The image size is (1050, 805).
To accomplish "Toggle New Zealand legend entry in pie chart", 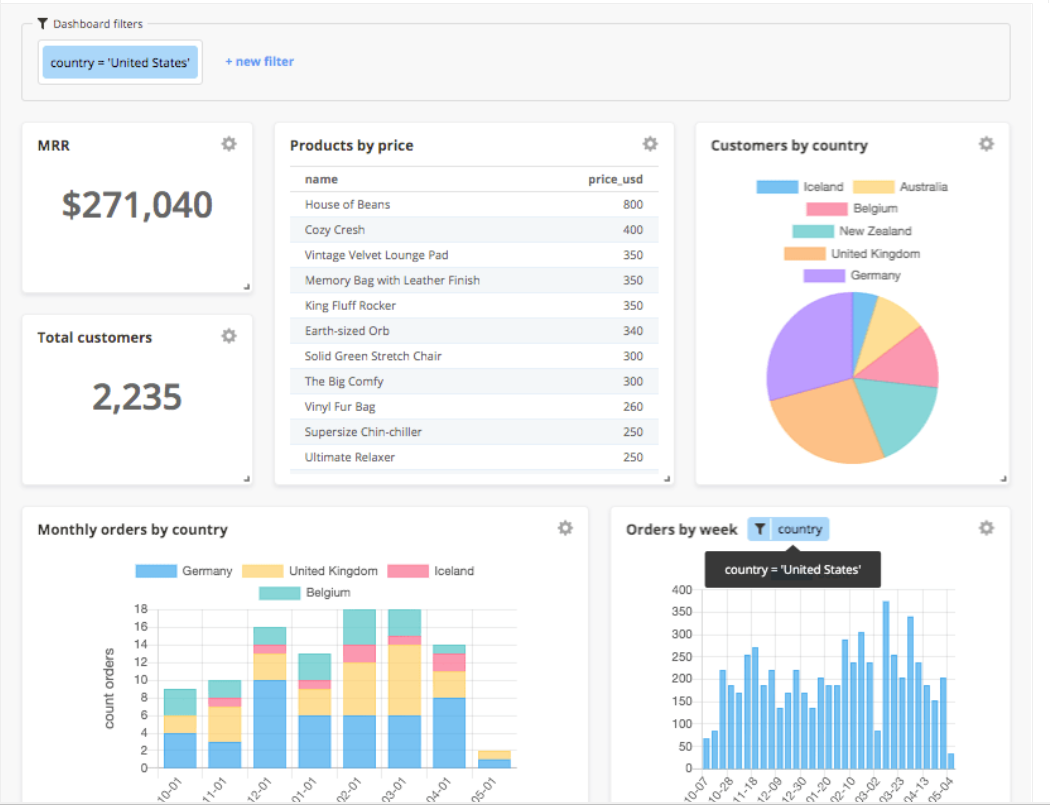I will tap(852, 231).
